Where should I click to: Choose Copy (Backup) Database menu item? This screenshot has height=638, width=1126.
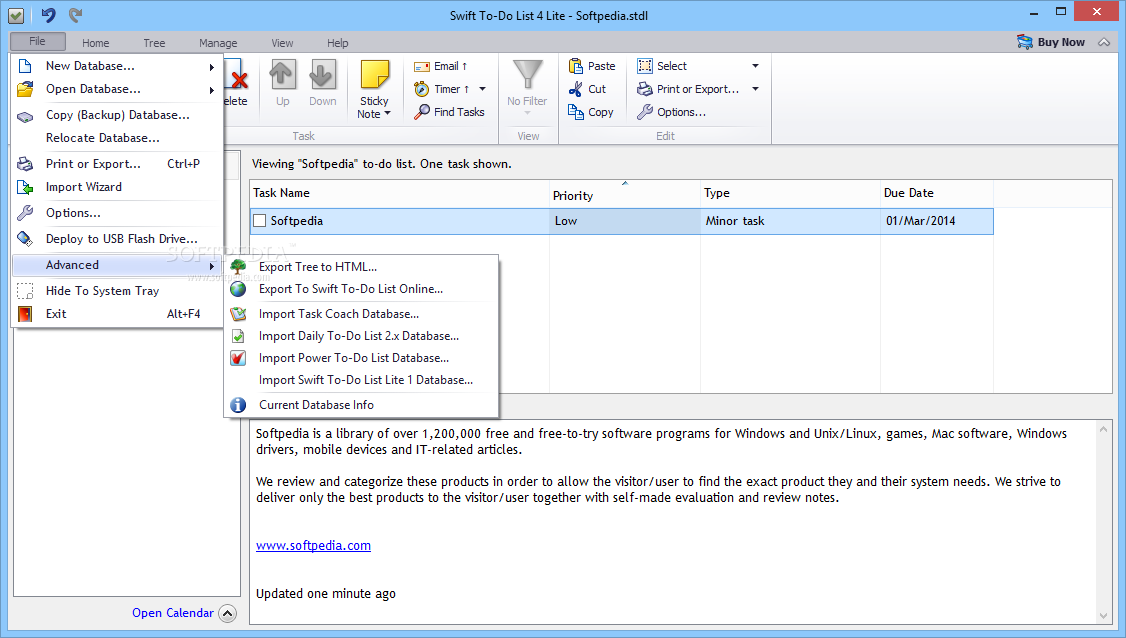tap(118, 115)
